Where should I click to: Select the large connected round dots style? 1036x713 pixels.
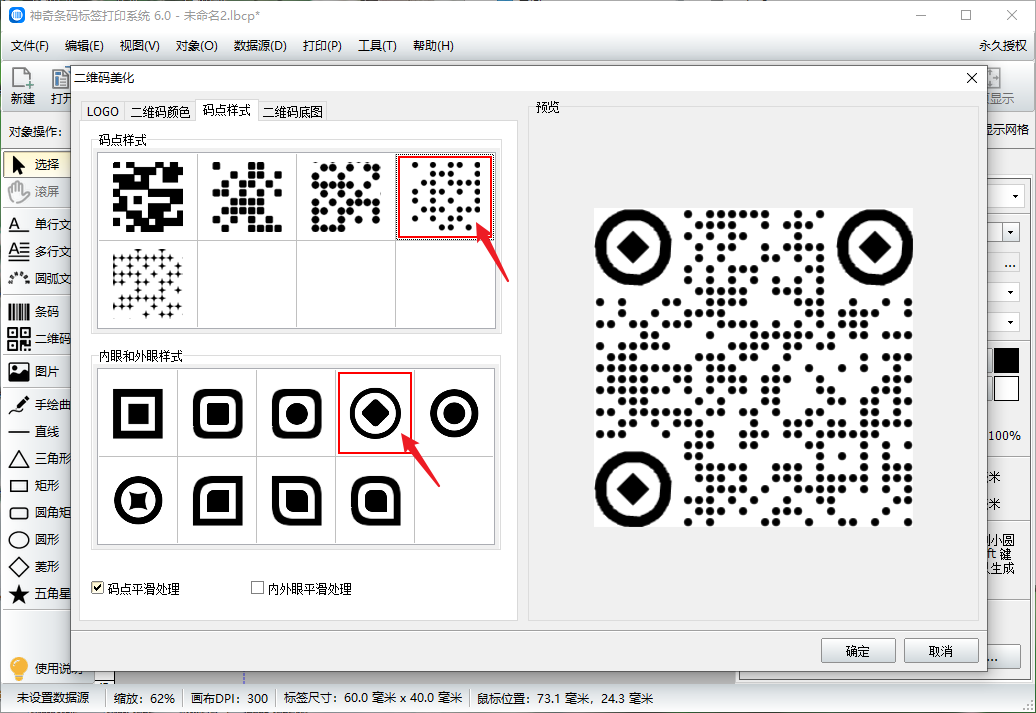pos(346,197)
